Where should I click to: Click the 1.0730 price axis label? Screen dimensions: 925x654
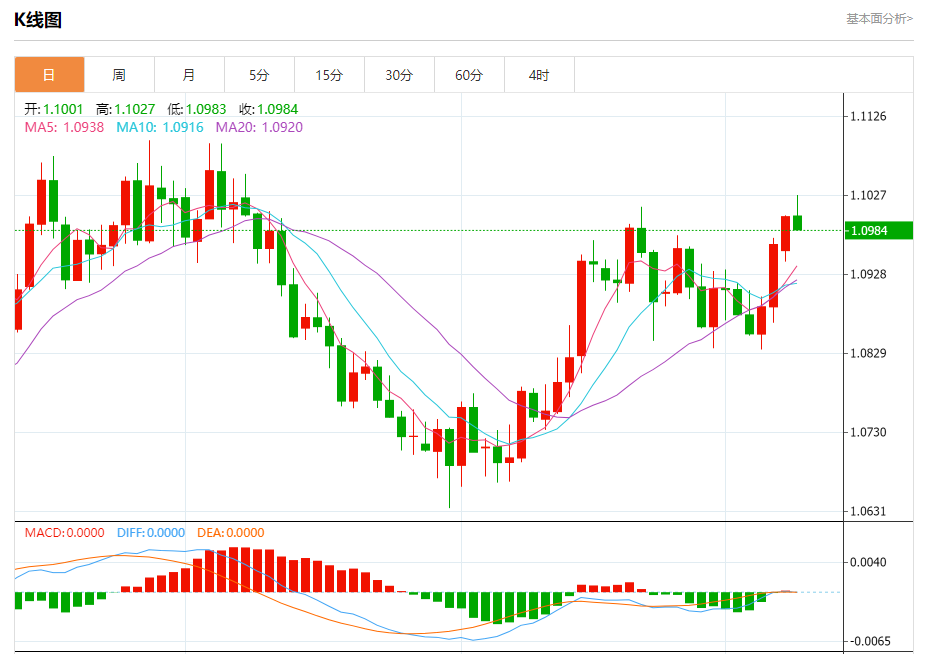[868, 432]
